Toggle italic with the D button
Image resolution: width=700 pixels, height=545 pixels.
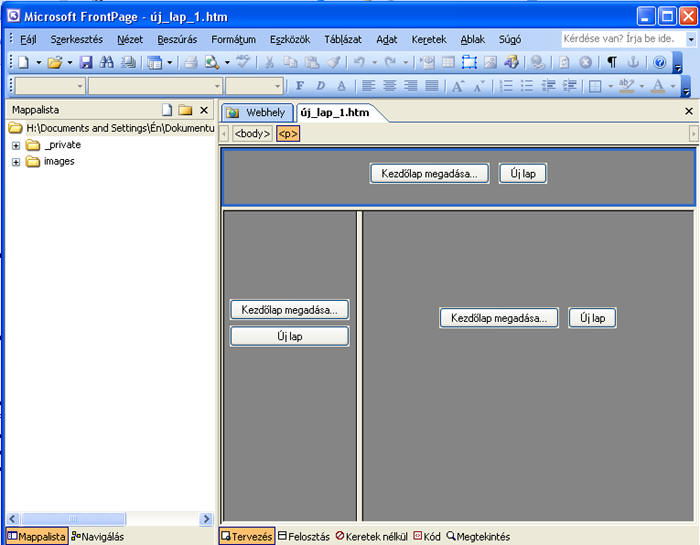point(321,86)
